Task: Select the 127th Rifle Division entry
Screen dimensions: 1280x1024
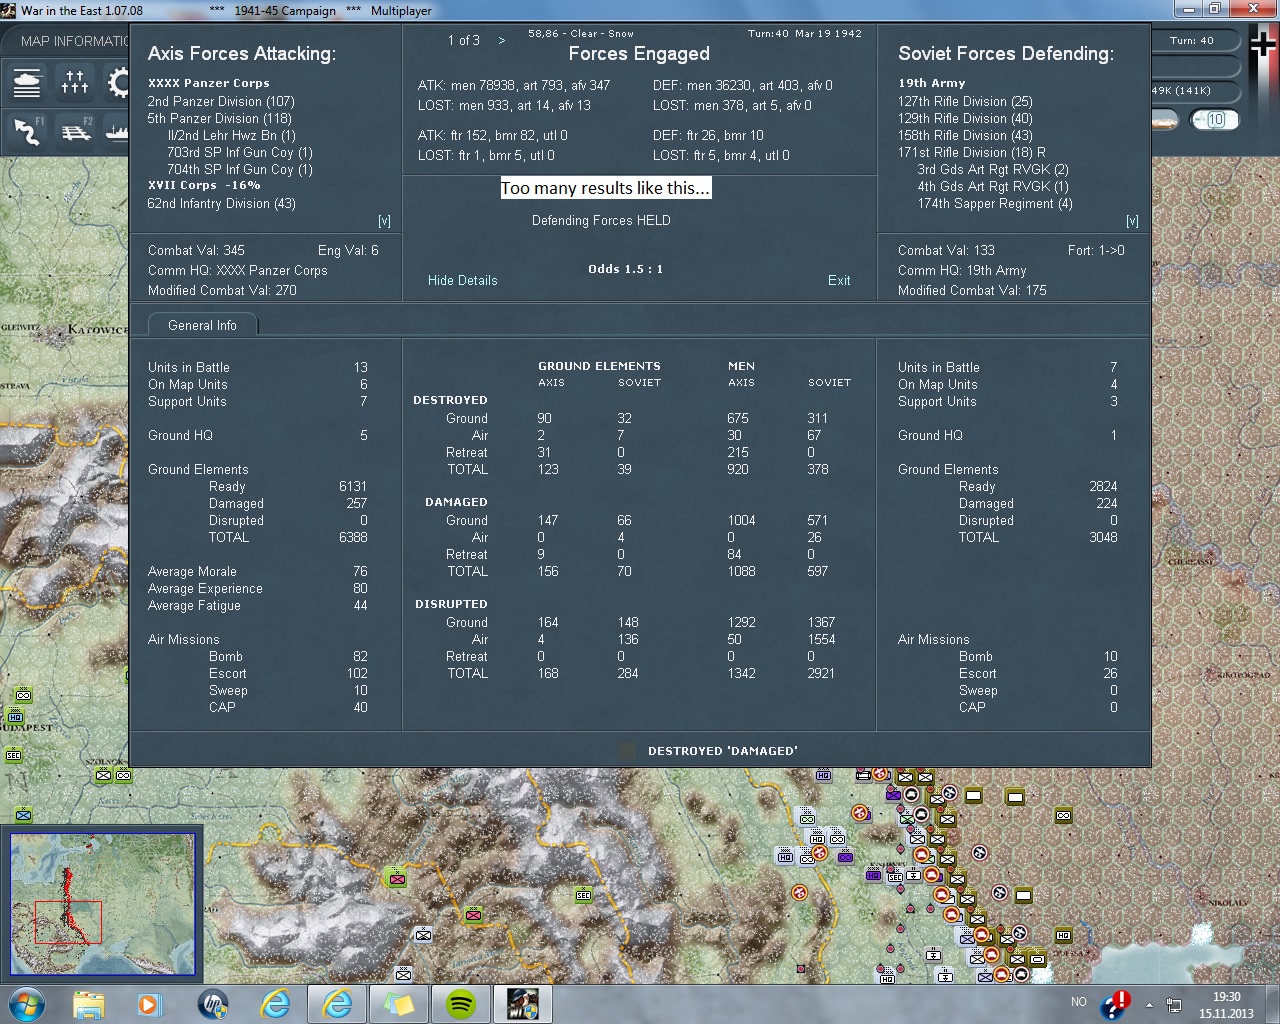Action: [x=965, y=101]
